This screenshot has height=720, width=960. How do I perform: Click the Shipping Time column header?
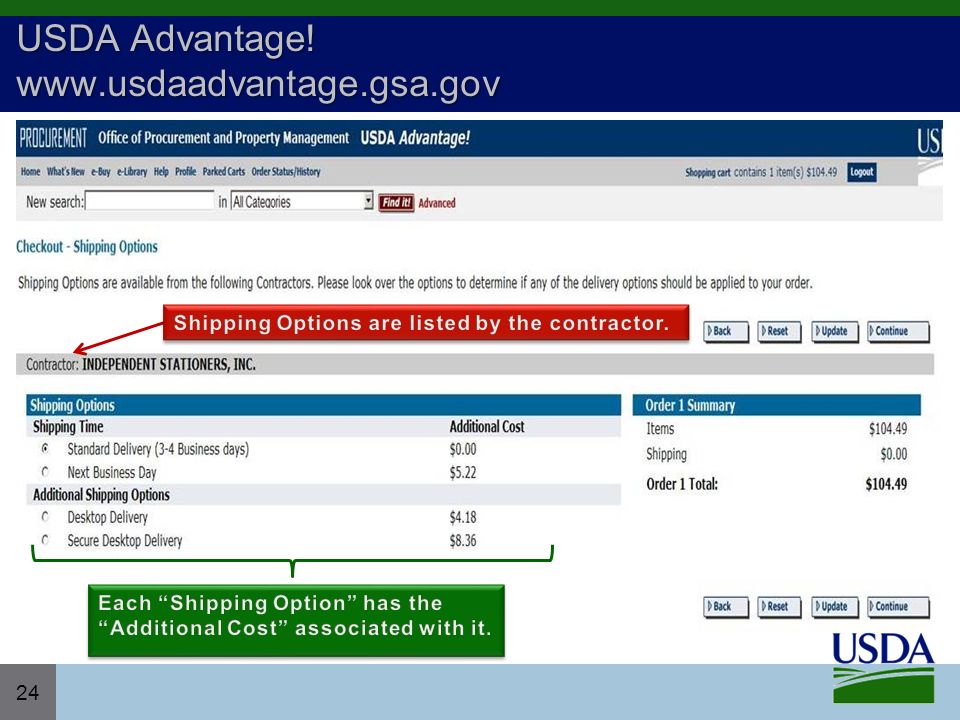68,427
